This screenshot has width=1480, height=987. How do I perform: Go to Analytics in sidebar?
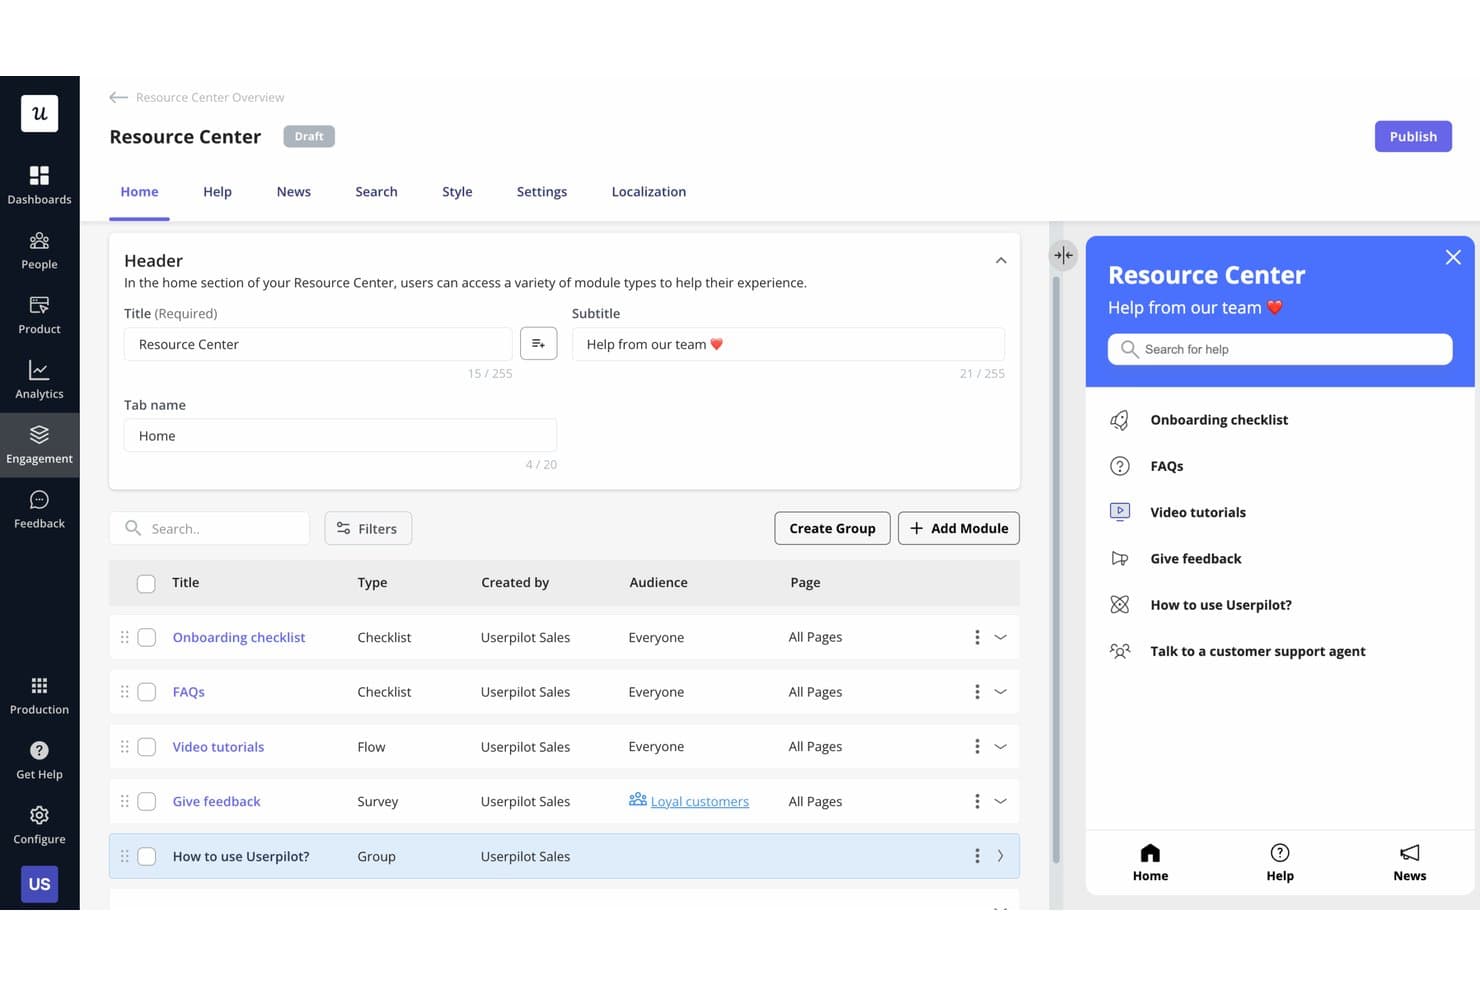pyautogui.click(x=39, y=380)
